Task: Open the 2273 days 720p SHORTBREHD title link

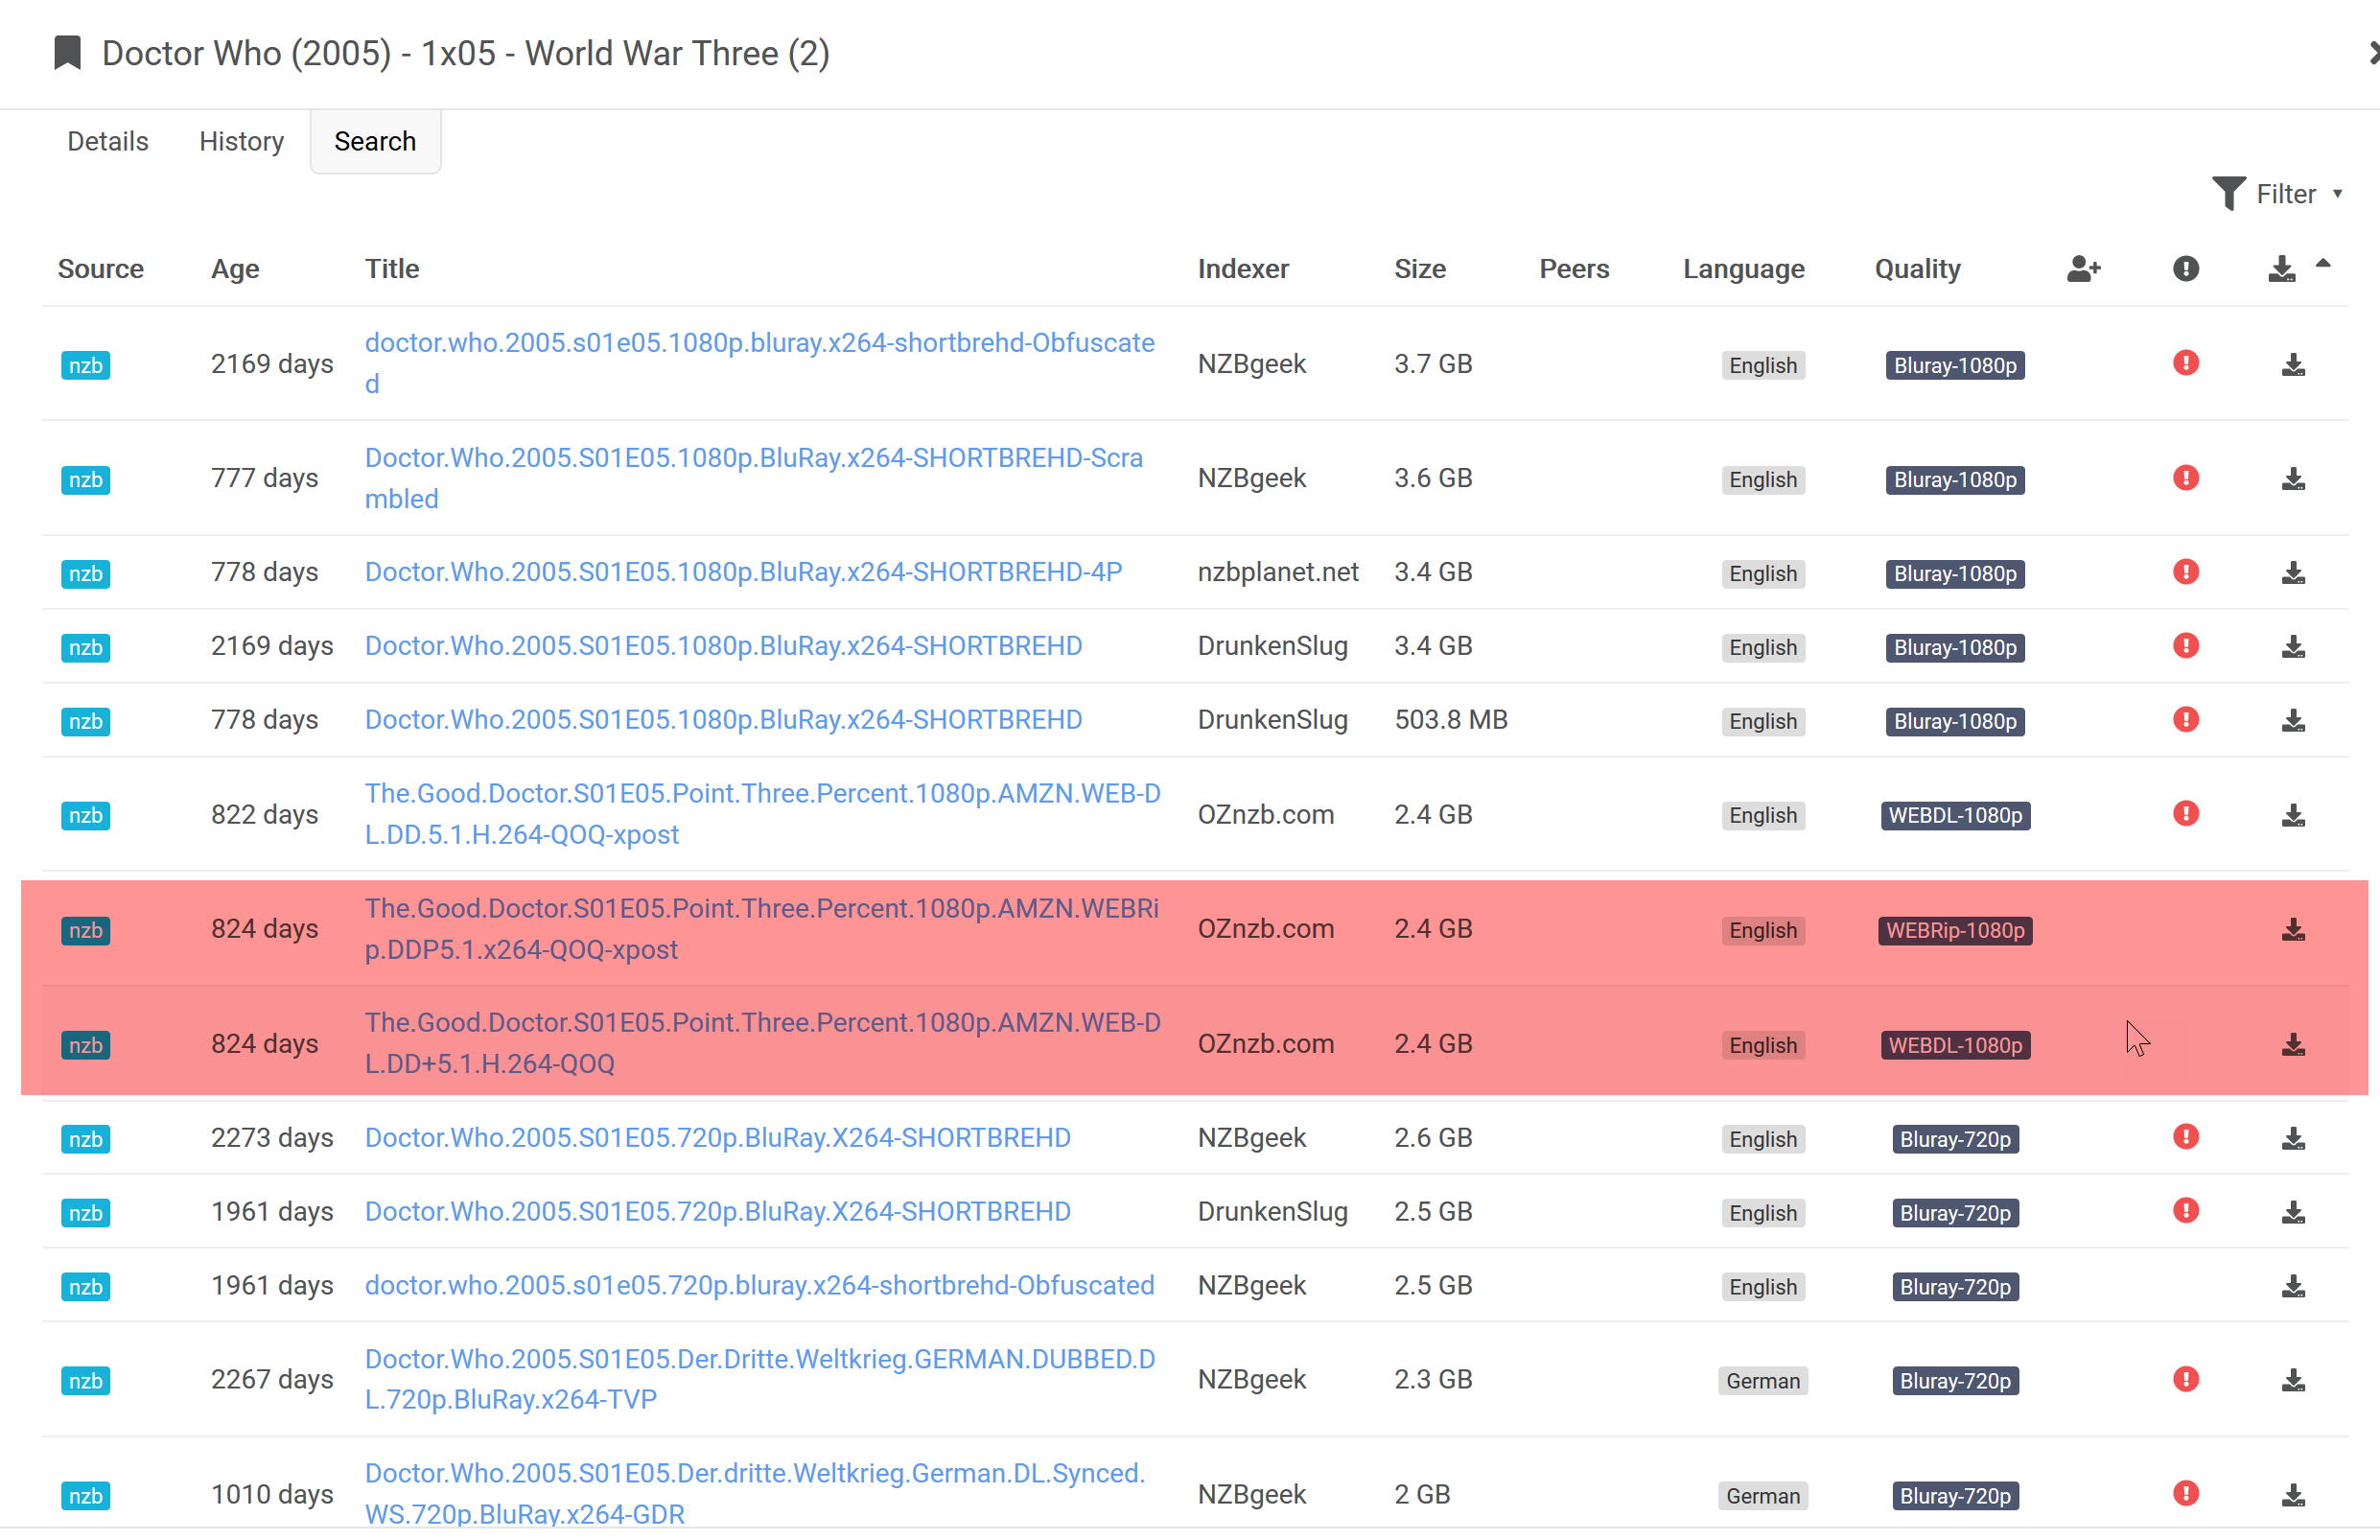Action: 717,1138
